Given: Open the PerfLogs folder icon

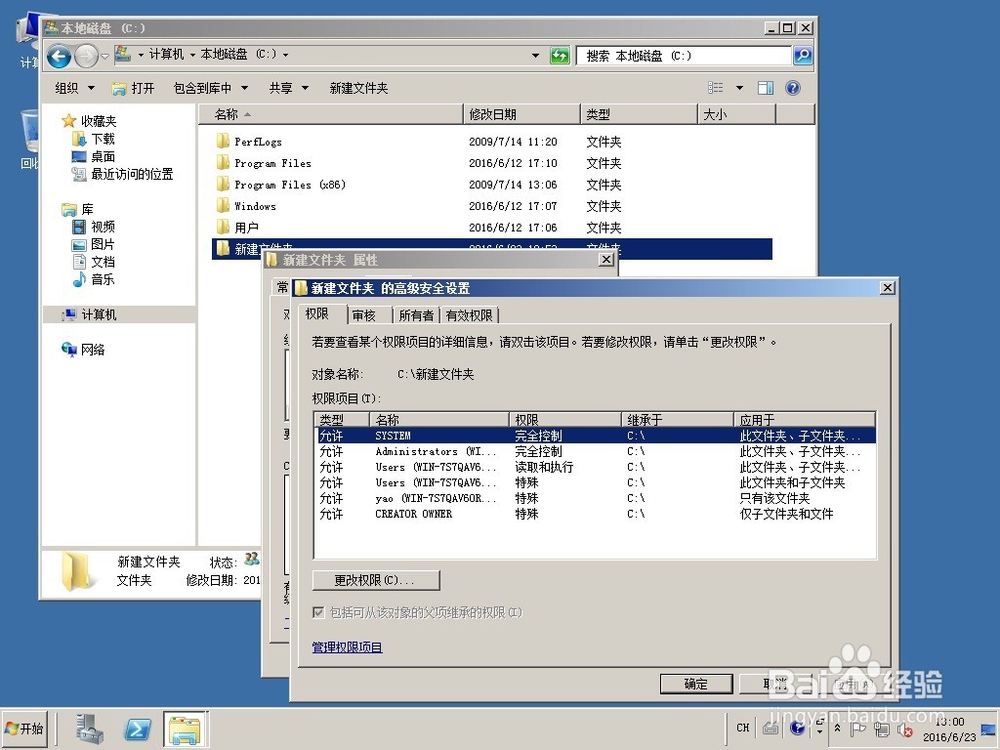Looking at the screenshot, I should click(222, 141).
